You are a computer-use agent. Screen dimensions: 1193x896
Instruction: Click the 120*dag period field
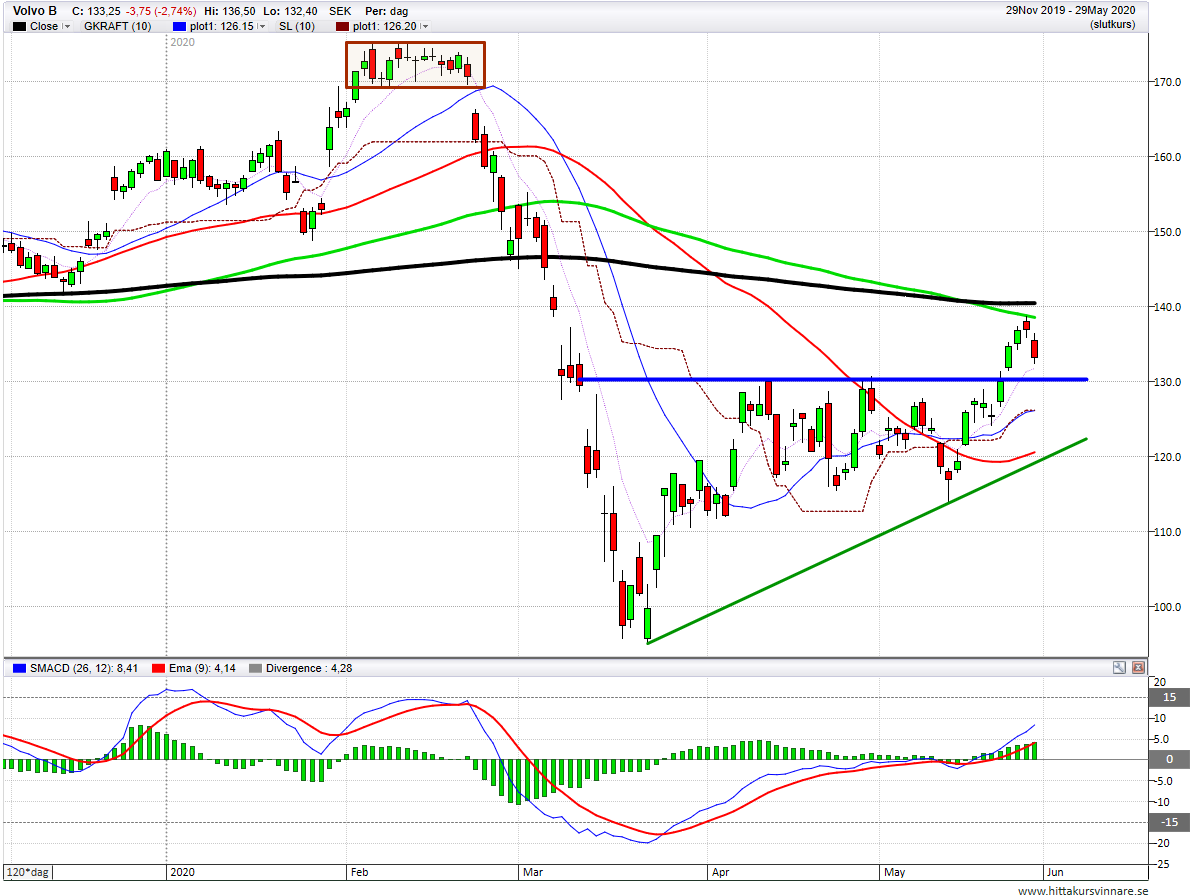[29, 872]
